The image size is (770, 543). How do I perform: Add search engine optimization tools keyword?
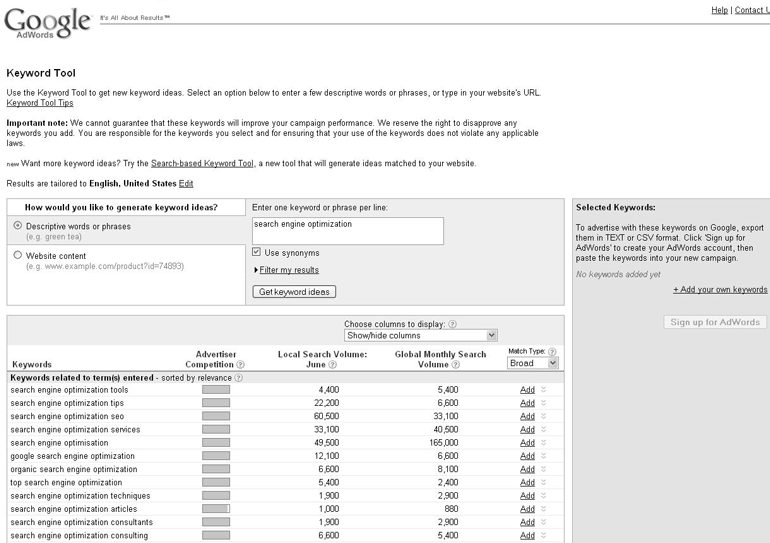tap(527, 390)
